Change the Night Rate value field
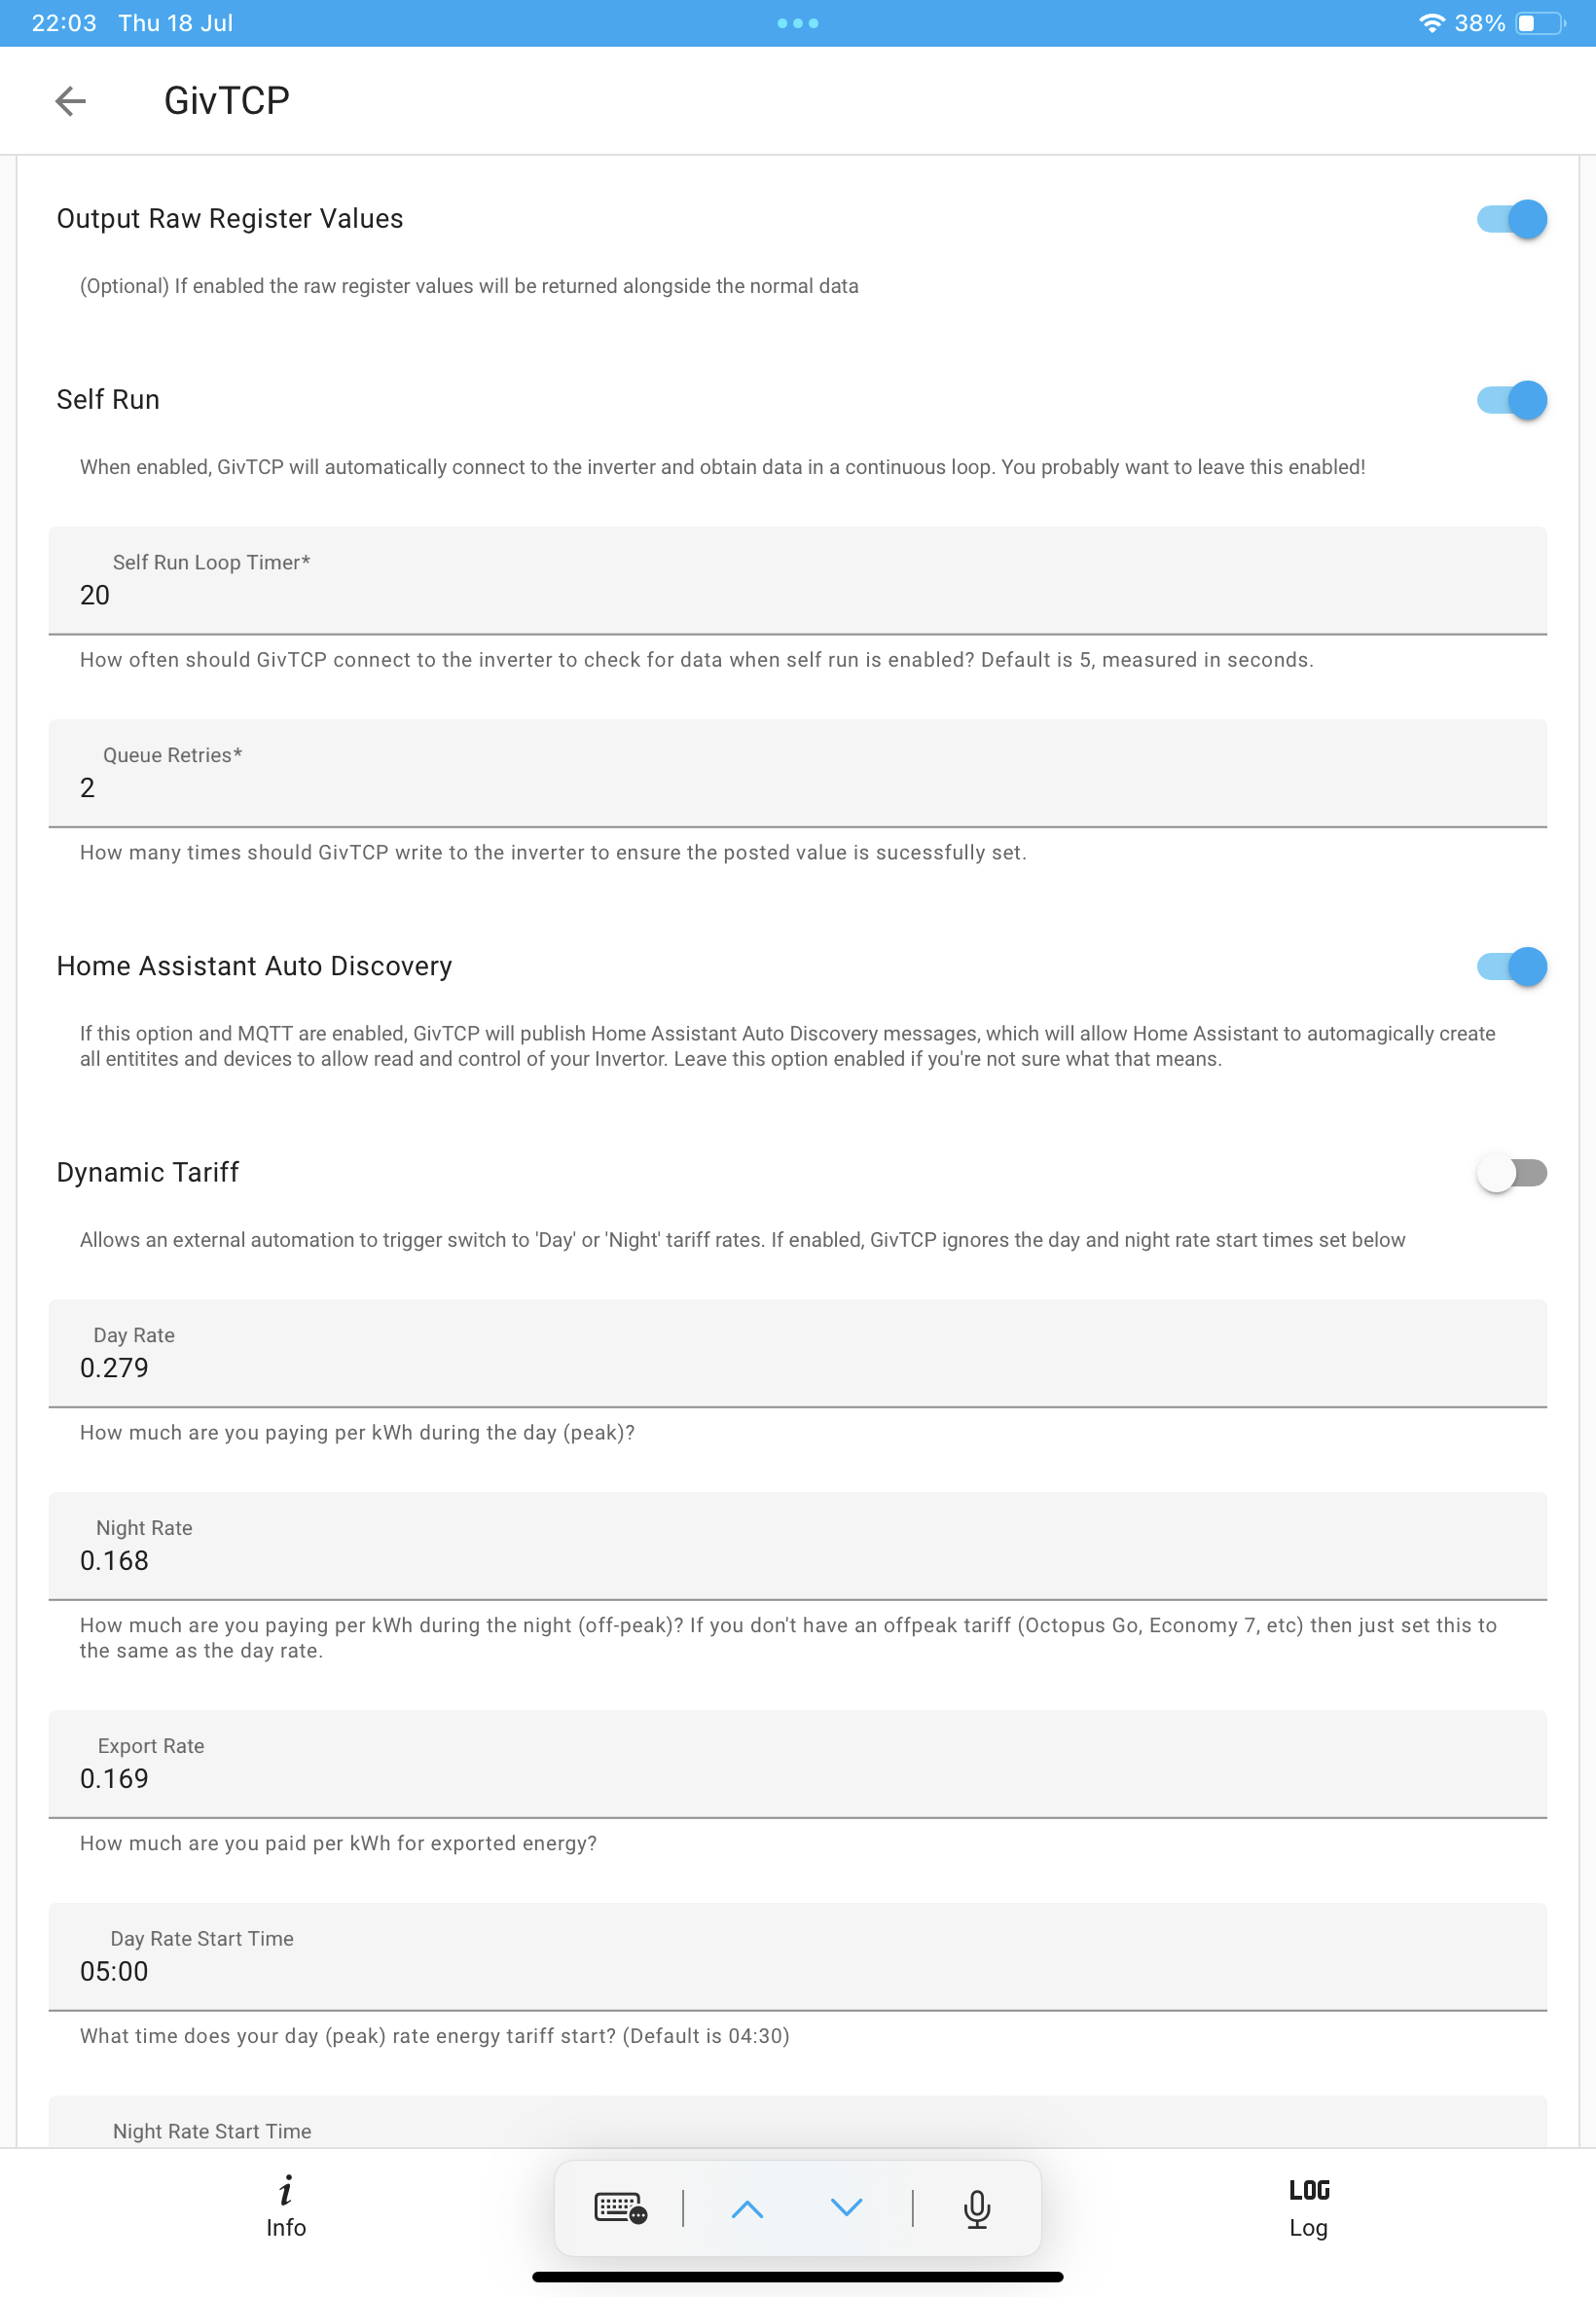This screenshot has width=1596, height=2297. 797,1546
